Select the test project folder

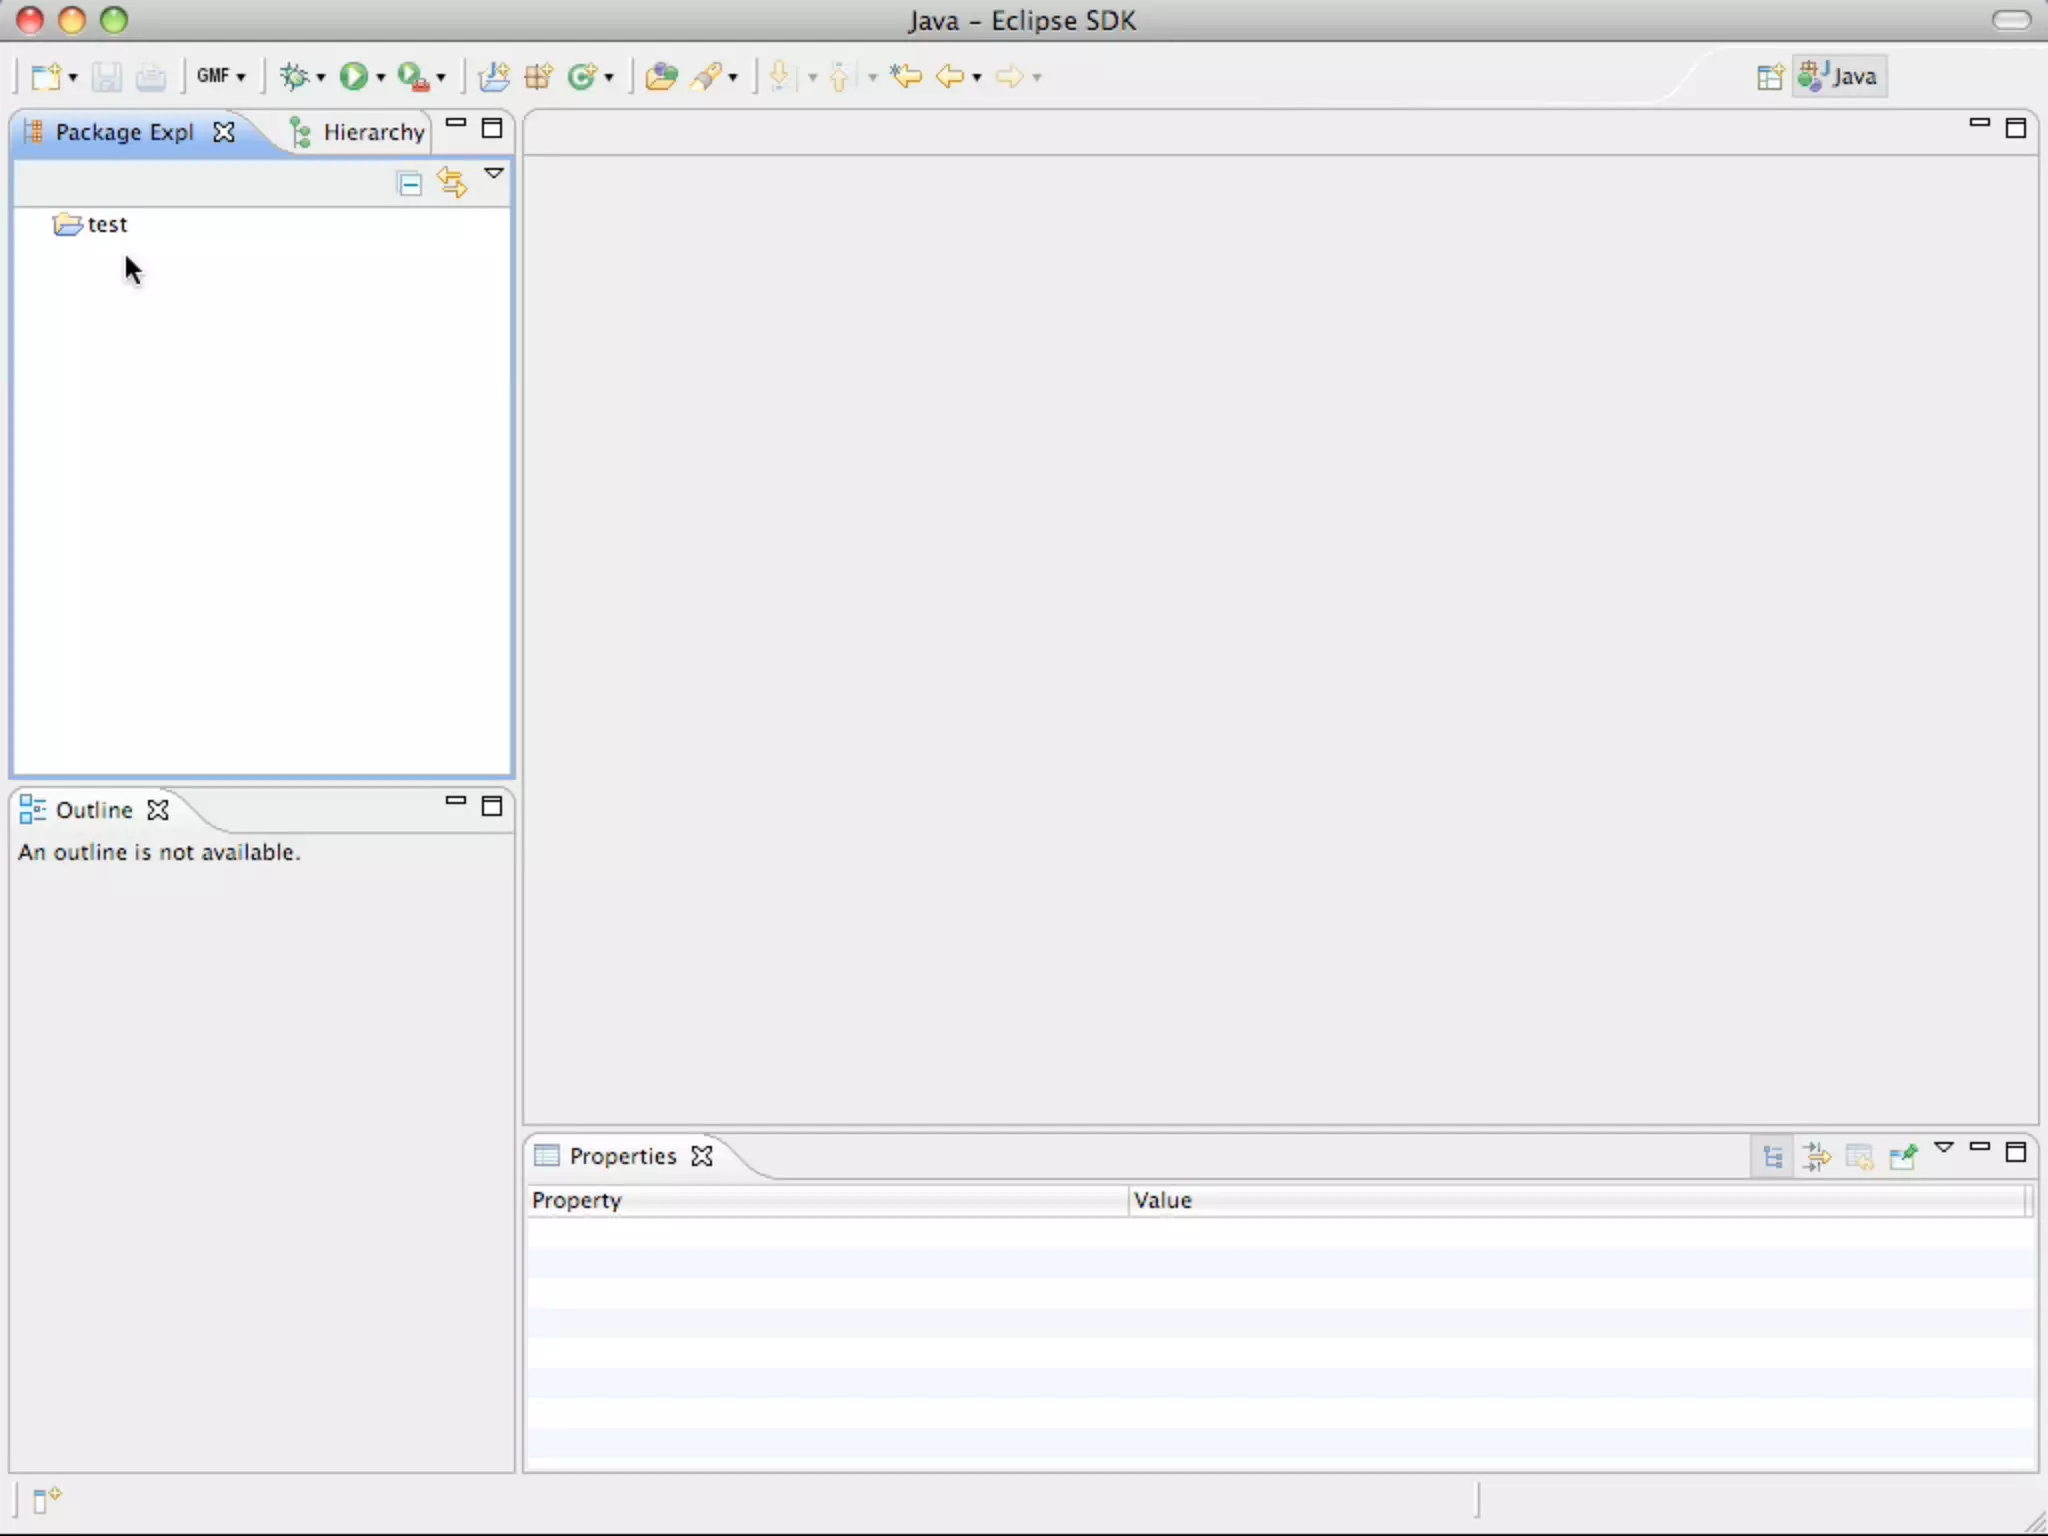click(106, 225)
